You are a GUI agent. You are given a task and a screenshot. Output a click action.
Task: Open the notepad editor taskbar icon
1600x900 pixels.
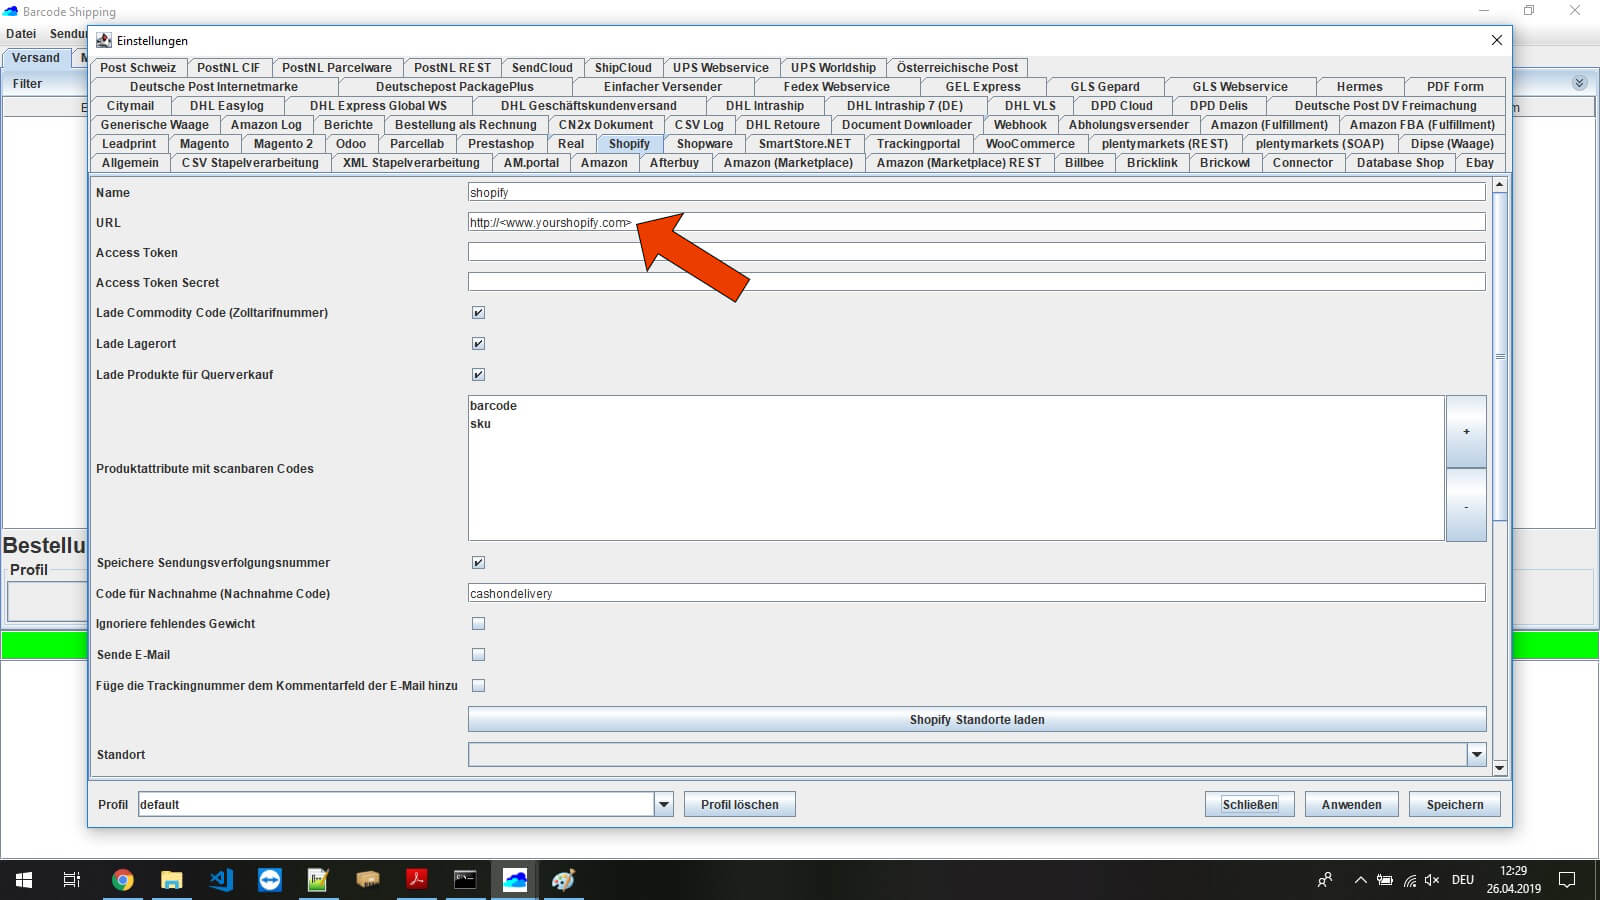(318, 880)
